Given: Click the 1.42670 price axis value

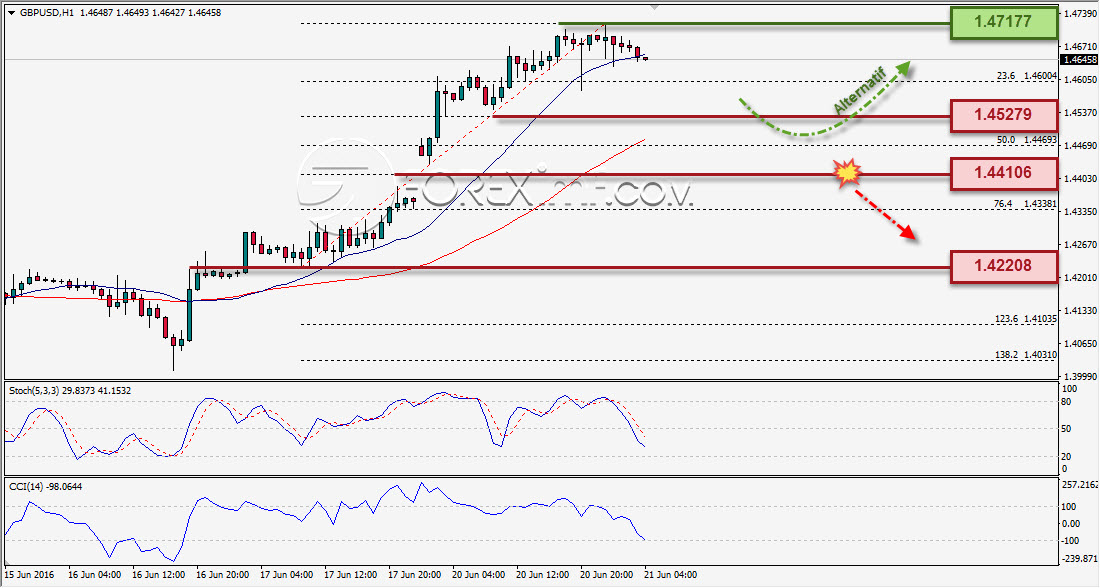Looking at the screenshot, I should point(1080,245).
